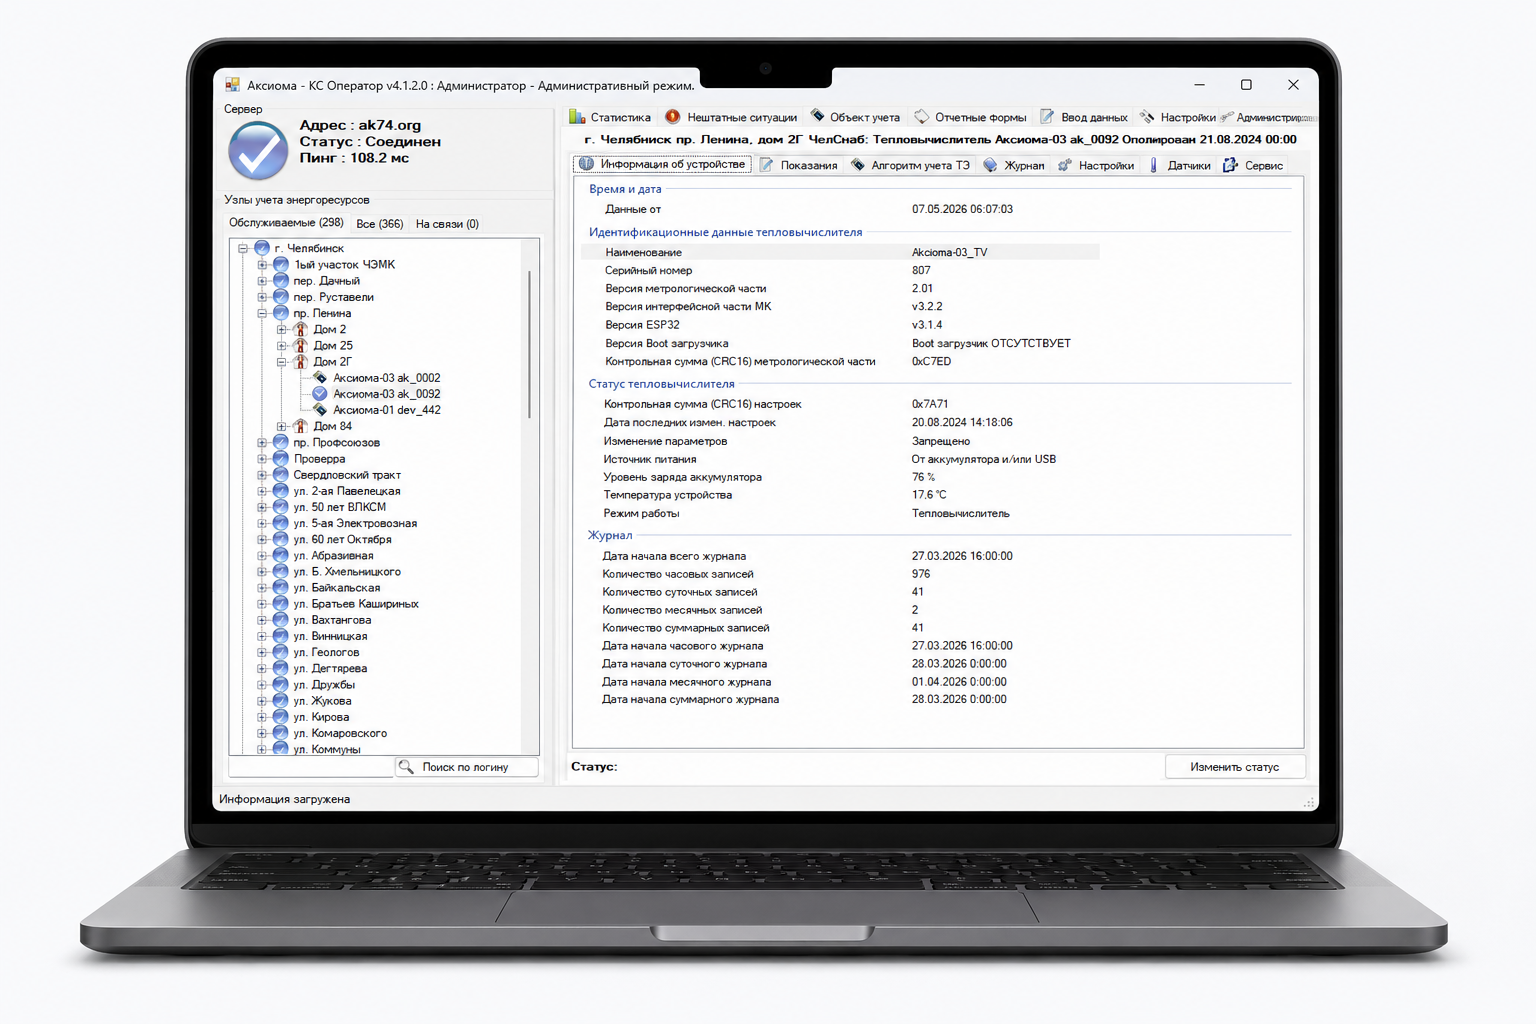This screenshot has width=1536, height=1024.
Task: Click the globe icon beside ул. Геологов
Action: click(x=281, y=652)
